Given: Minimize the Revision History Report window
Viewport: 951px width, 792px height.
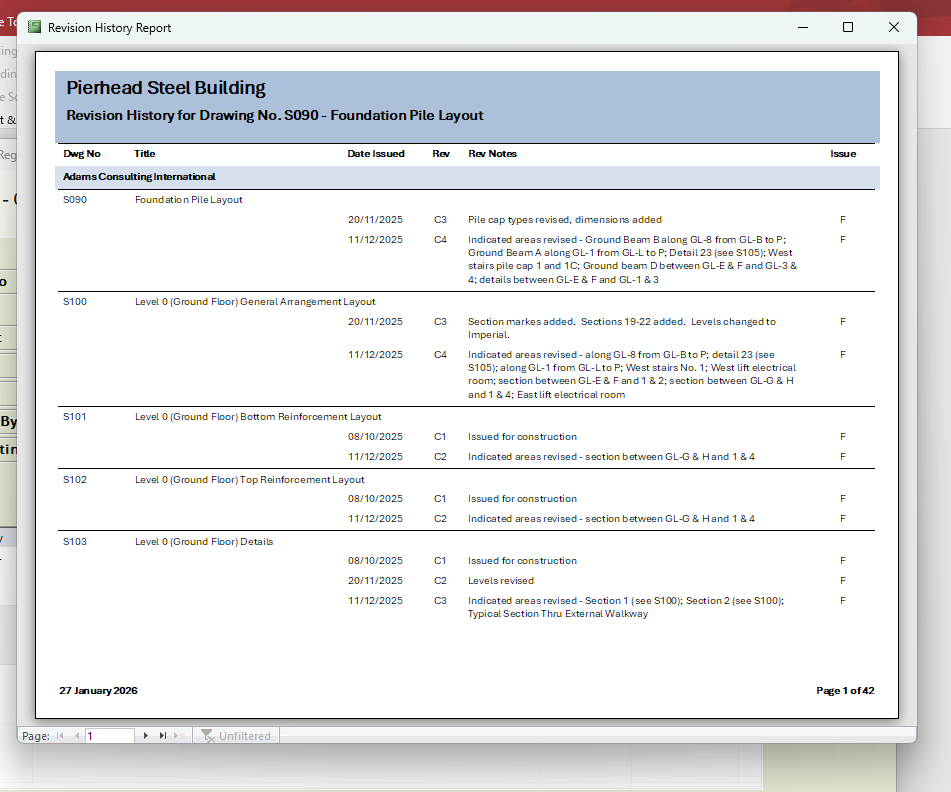Looking at the screenshot, I should click(802, 28).
